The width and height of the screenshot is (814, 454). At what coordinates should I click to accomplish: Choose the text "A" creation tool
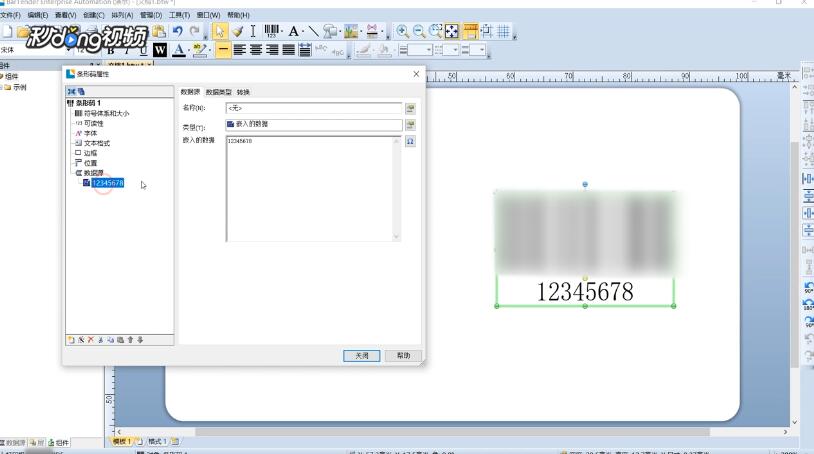pyautogui.click(x=293, y=32)
